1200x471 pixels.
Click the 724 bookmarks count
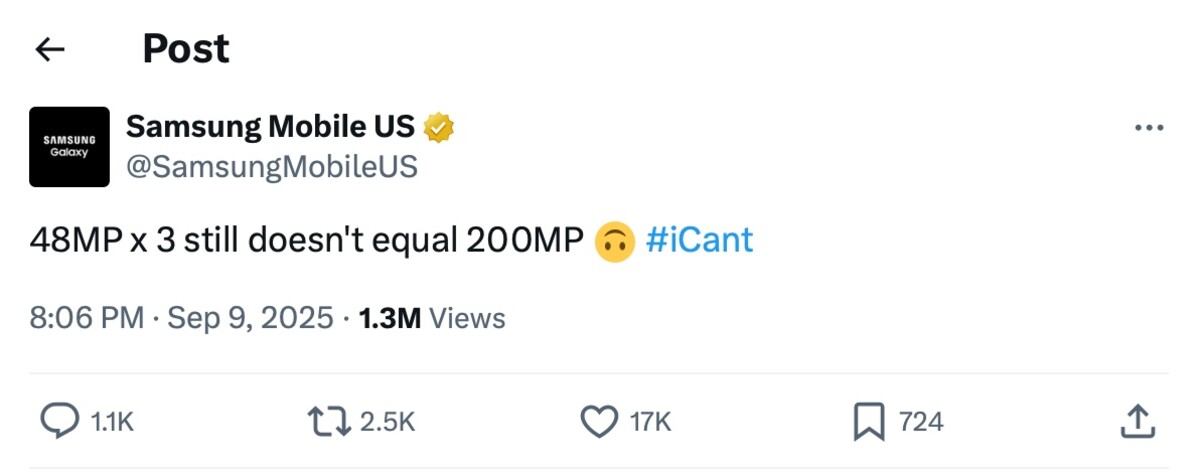click(x=921, y=422)
